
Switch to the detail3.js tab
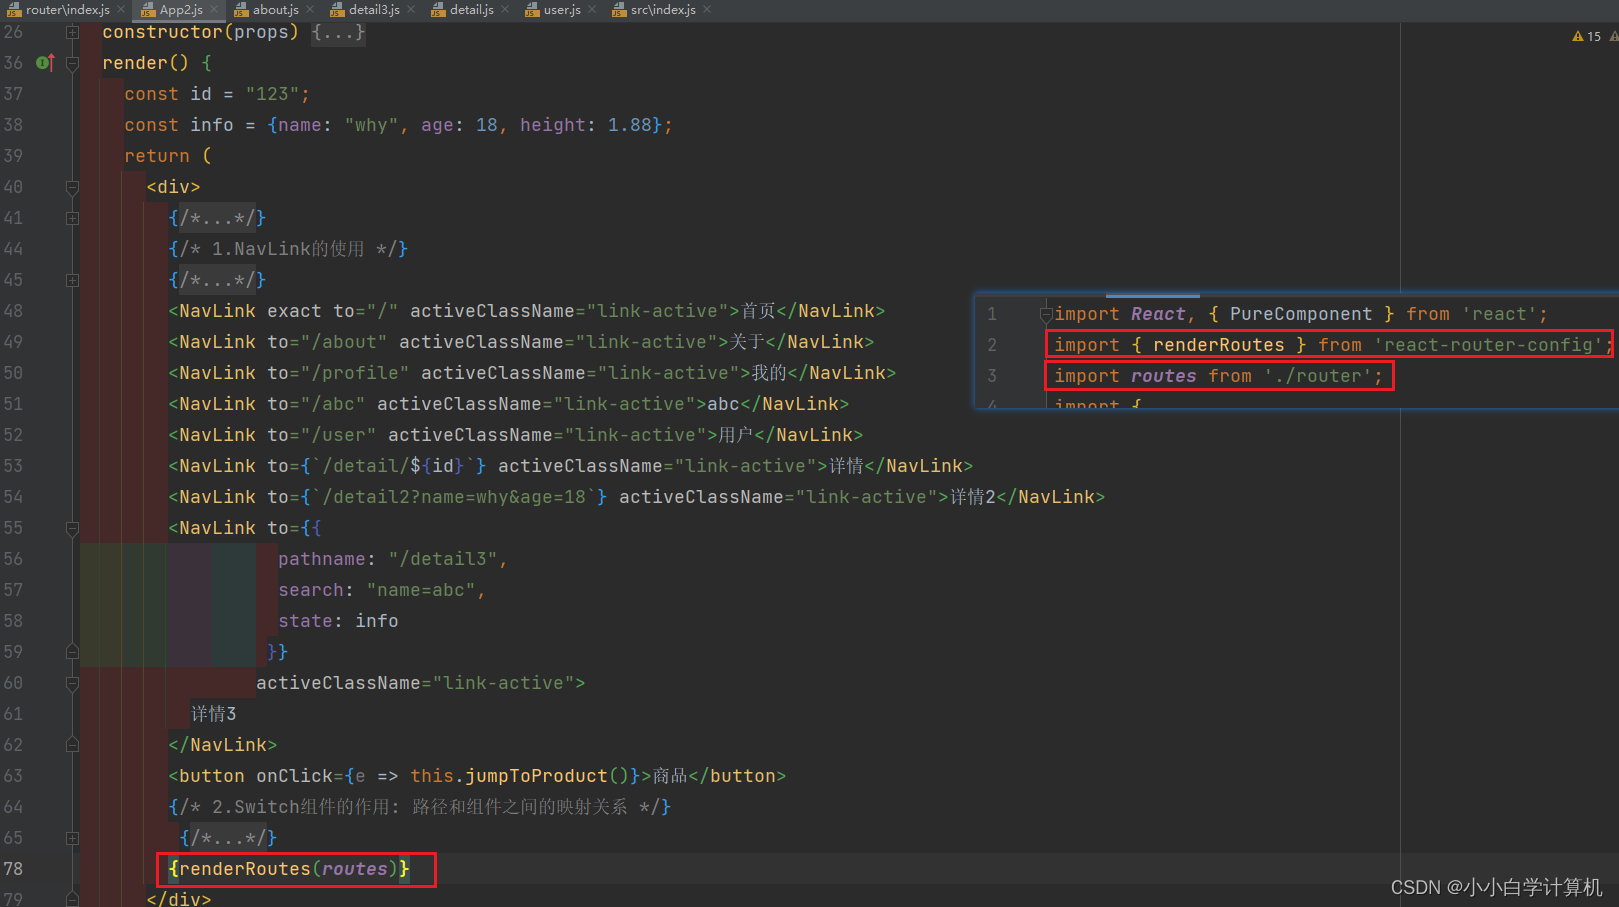coord(374,9)
